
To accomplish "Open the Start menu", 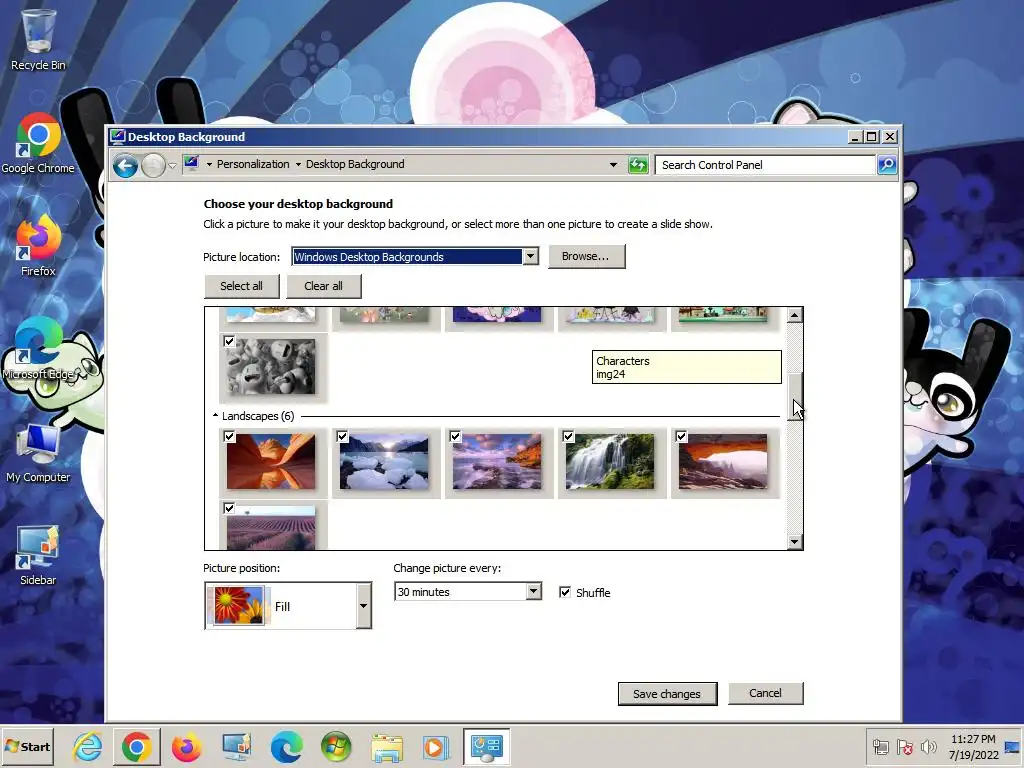I will click(28, 746).
